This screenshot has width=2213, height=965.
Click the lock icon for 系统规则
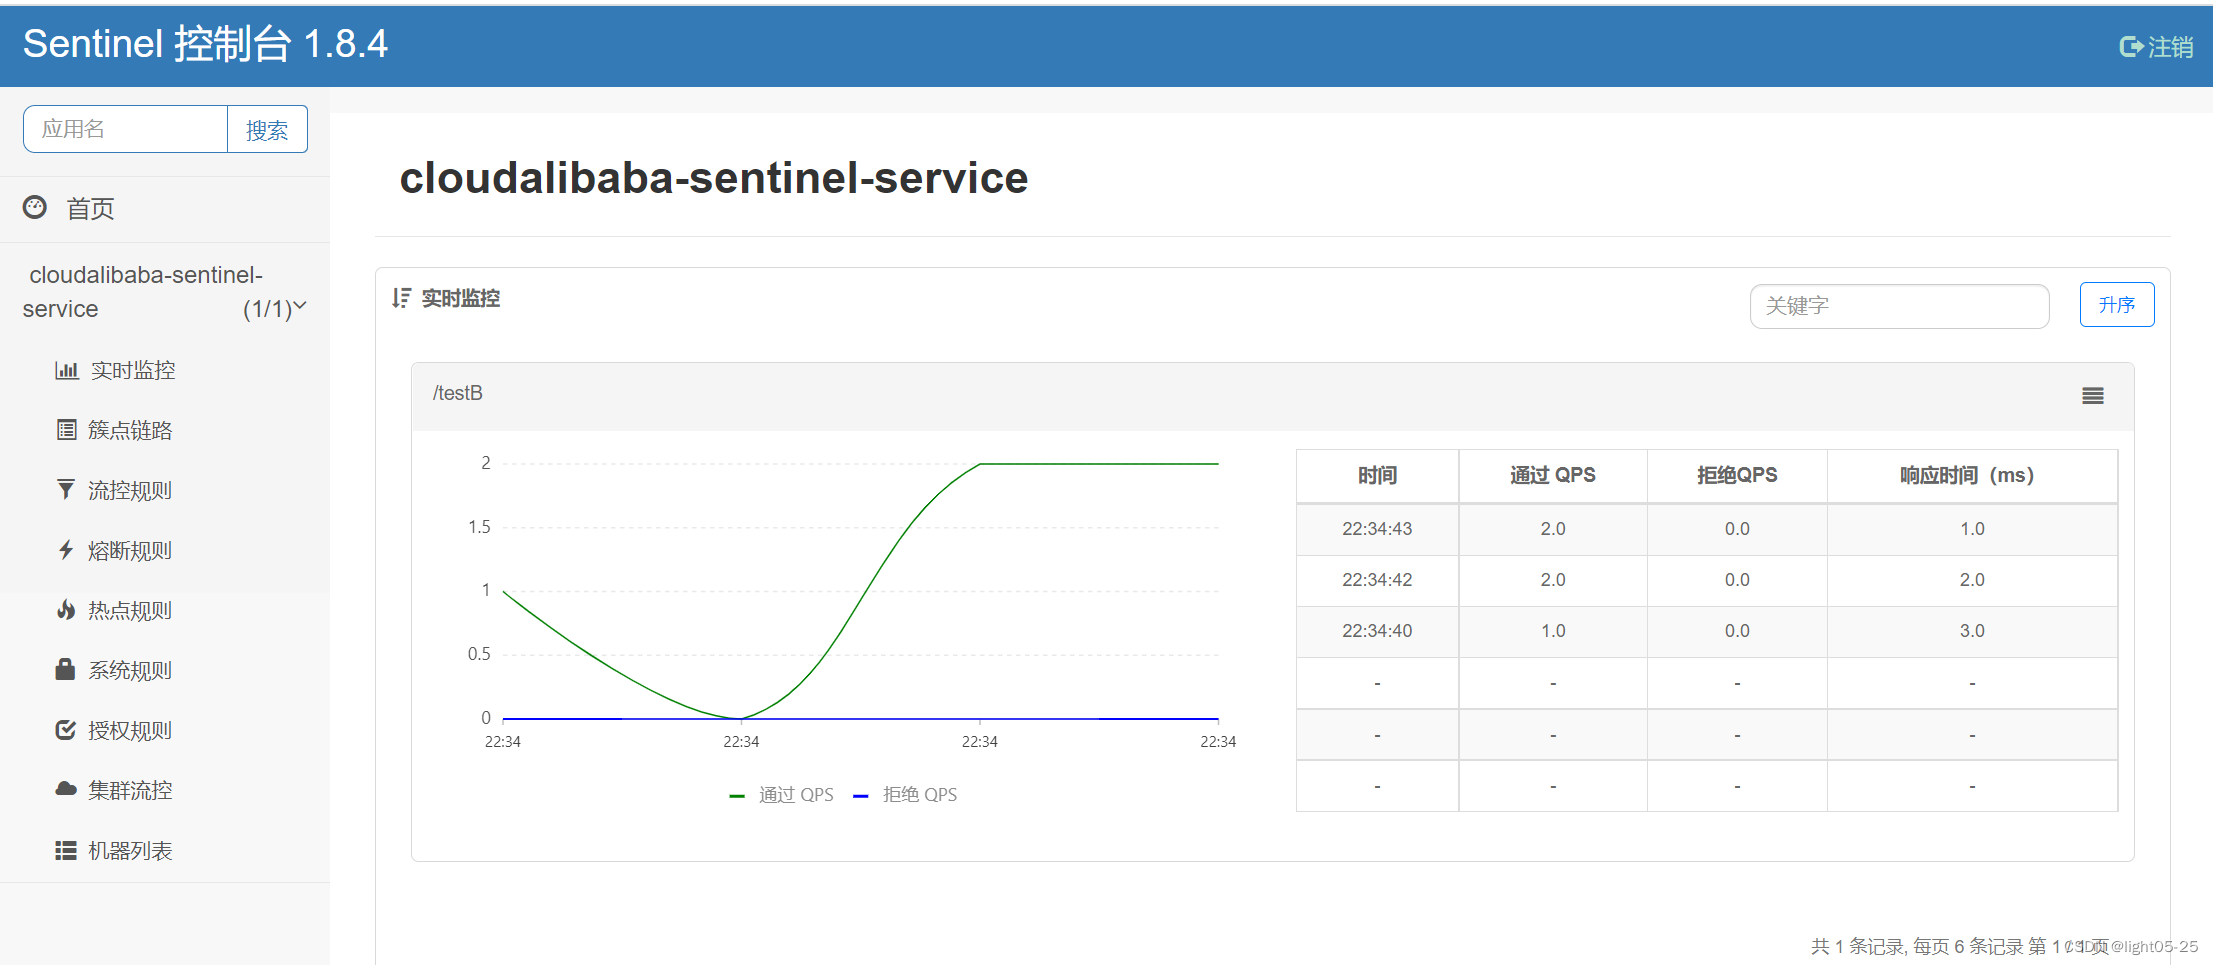(66, 670)
